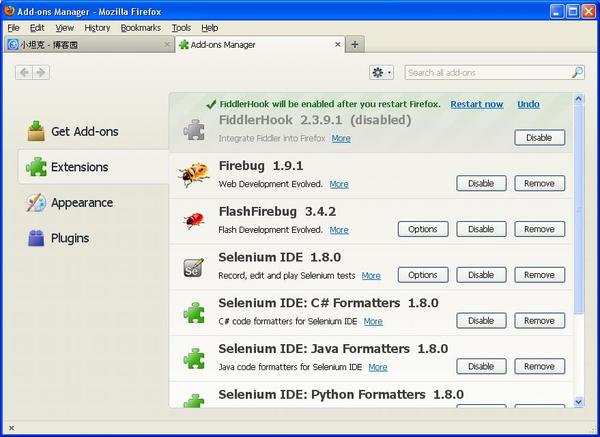Open the Tools menu
The height and width of the screenshot is (437, 600).
point(181,28)
